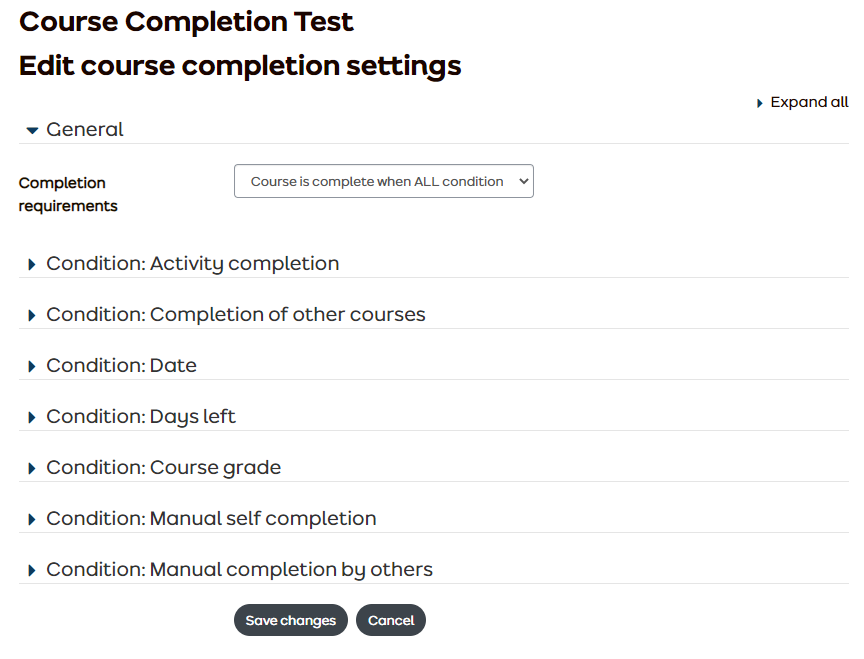
Task: Expand the Condition: Manual completion by others section
Action: [240, 569]
